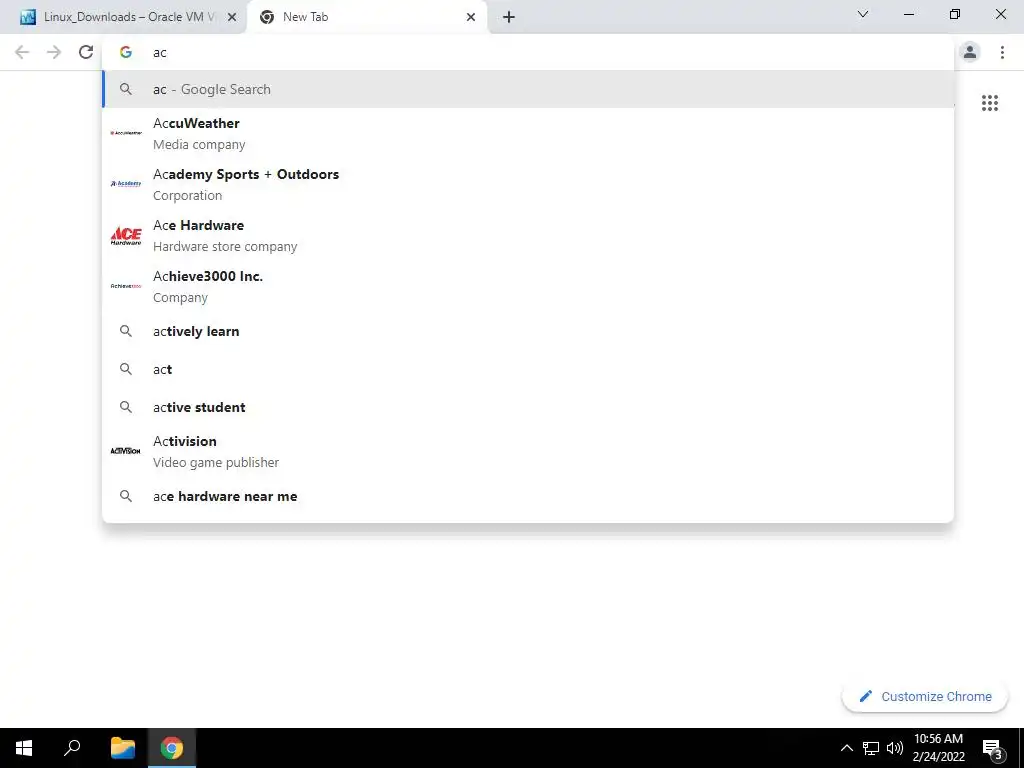This screenshot has width=1024, height=768.
Task: Close the New Tab tab
Action: click(x=471, y=17)
